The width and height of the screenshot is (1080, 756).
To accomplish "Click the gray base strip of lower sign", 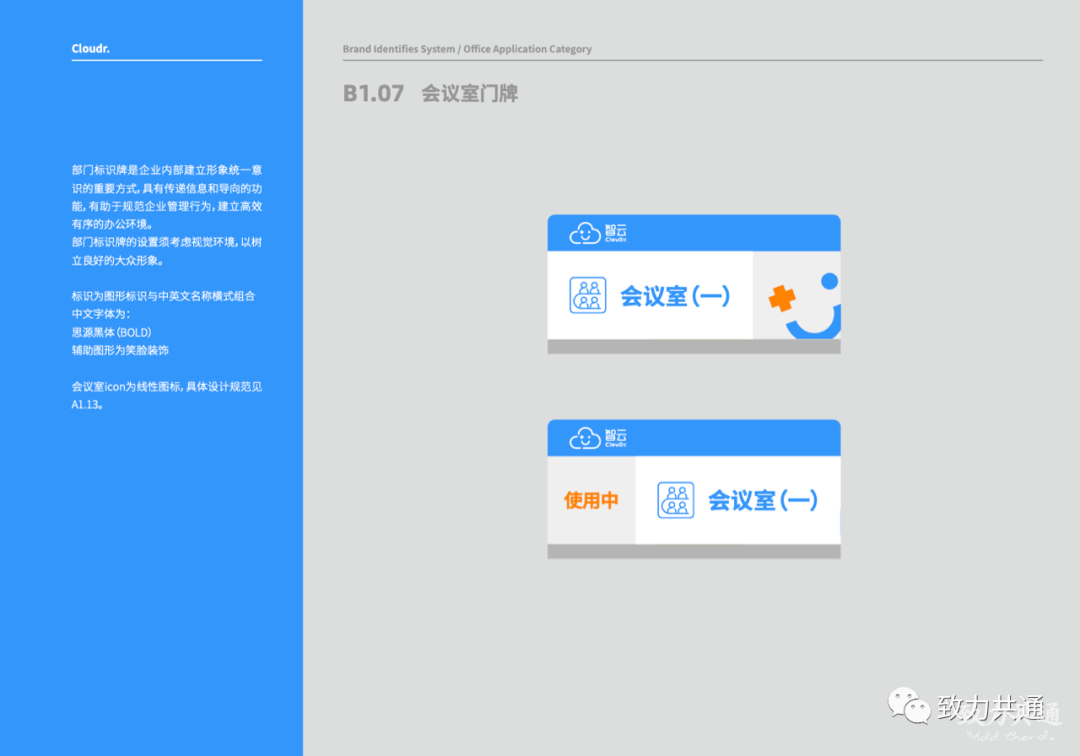I will coord(693,551).
